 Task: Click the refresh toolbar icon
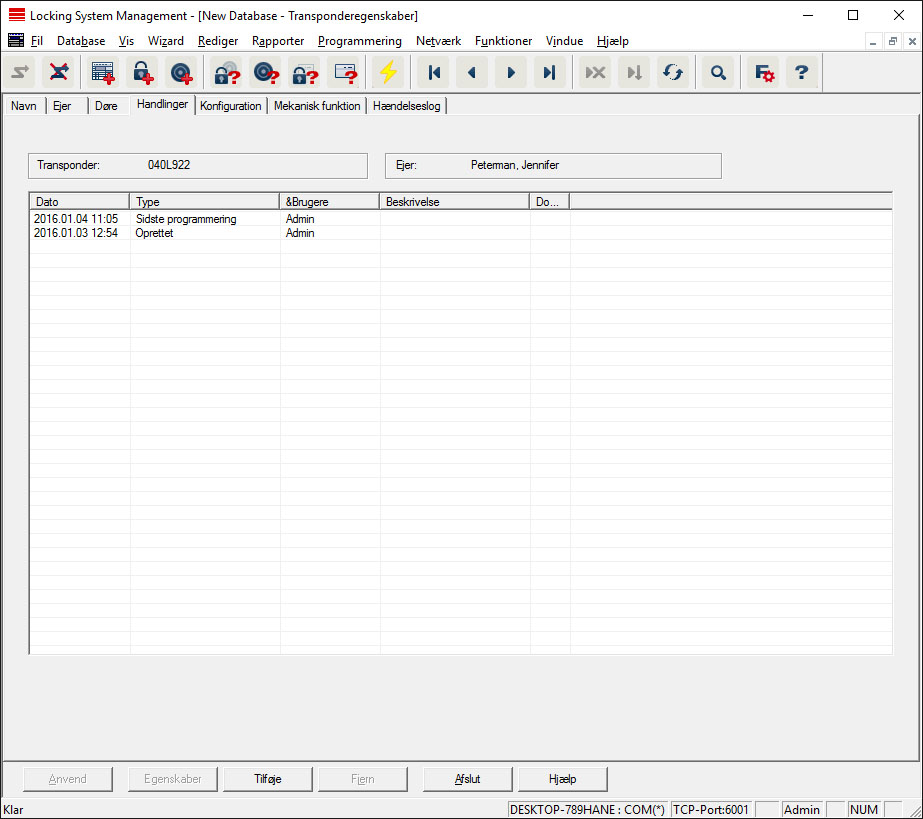point(672,72)
